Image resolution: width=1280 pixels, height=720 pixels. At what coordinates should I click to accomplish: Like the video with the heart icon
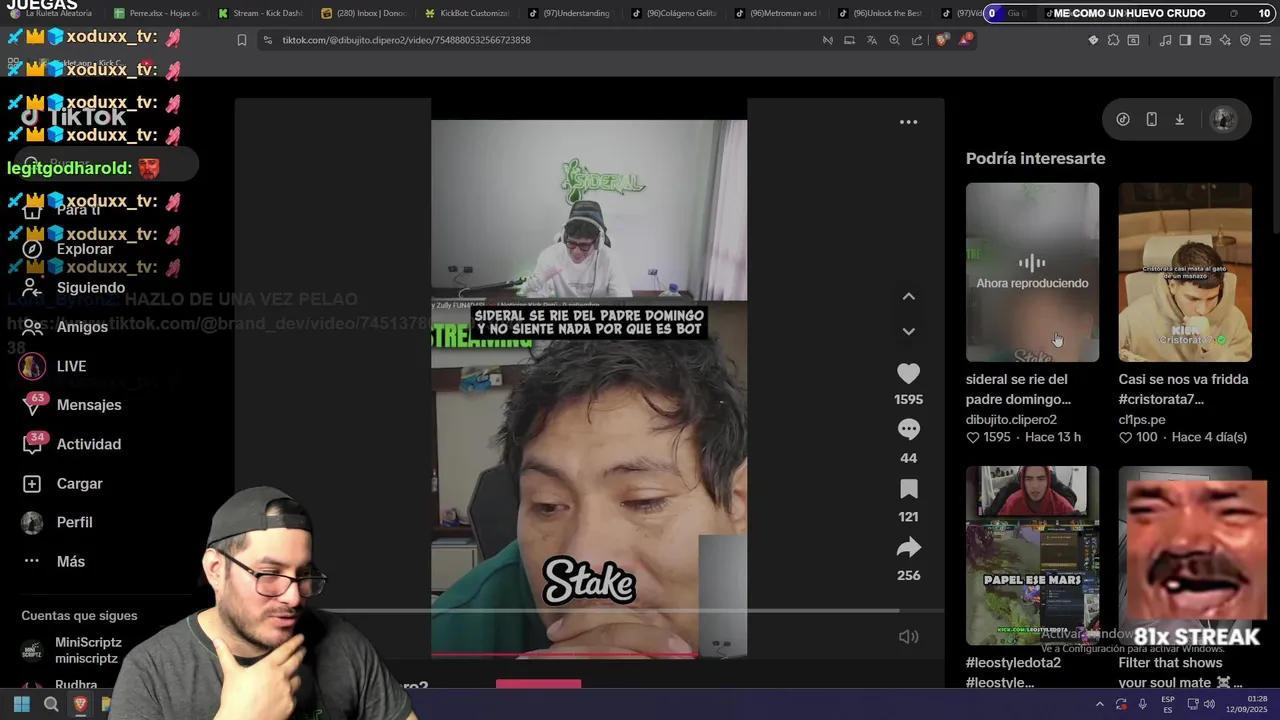[x=908, y=374]
